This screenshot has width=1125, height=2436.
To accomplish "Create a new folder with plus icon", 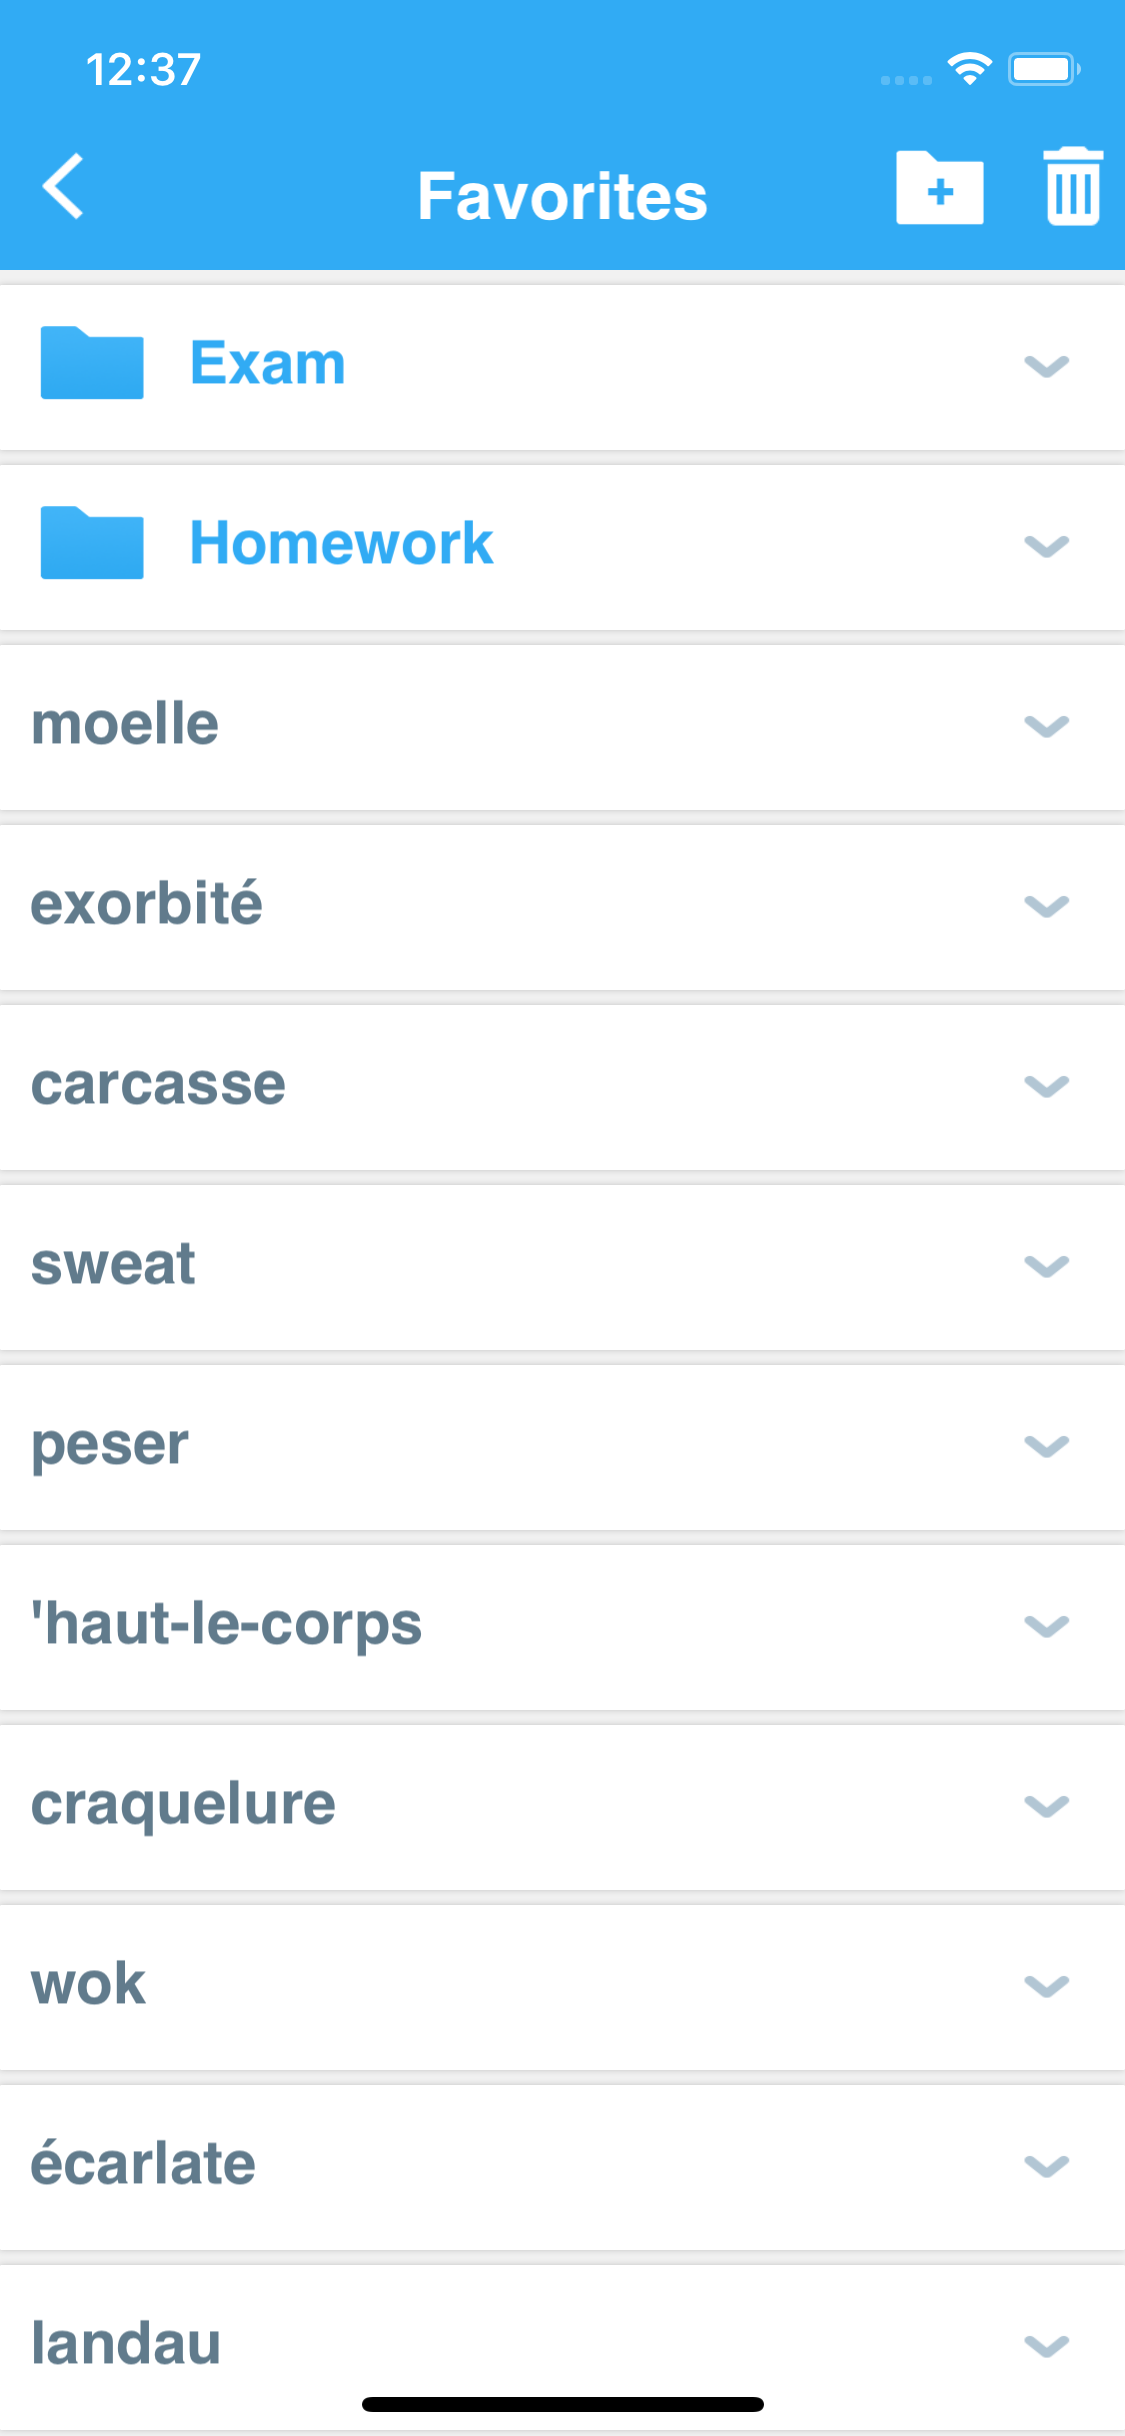I will [x=939, y=188].
